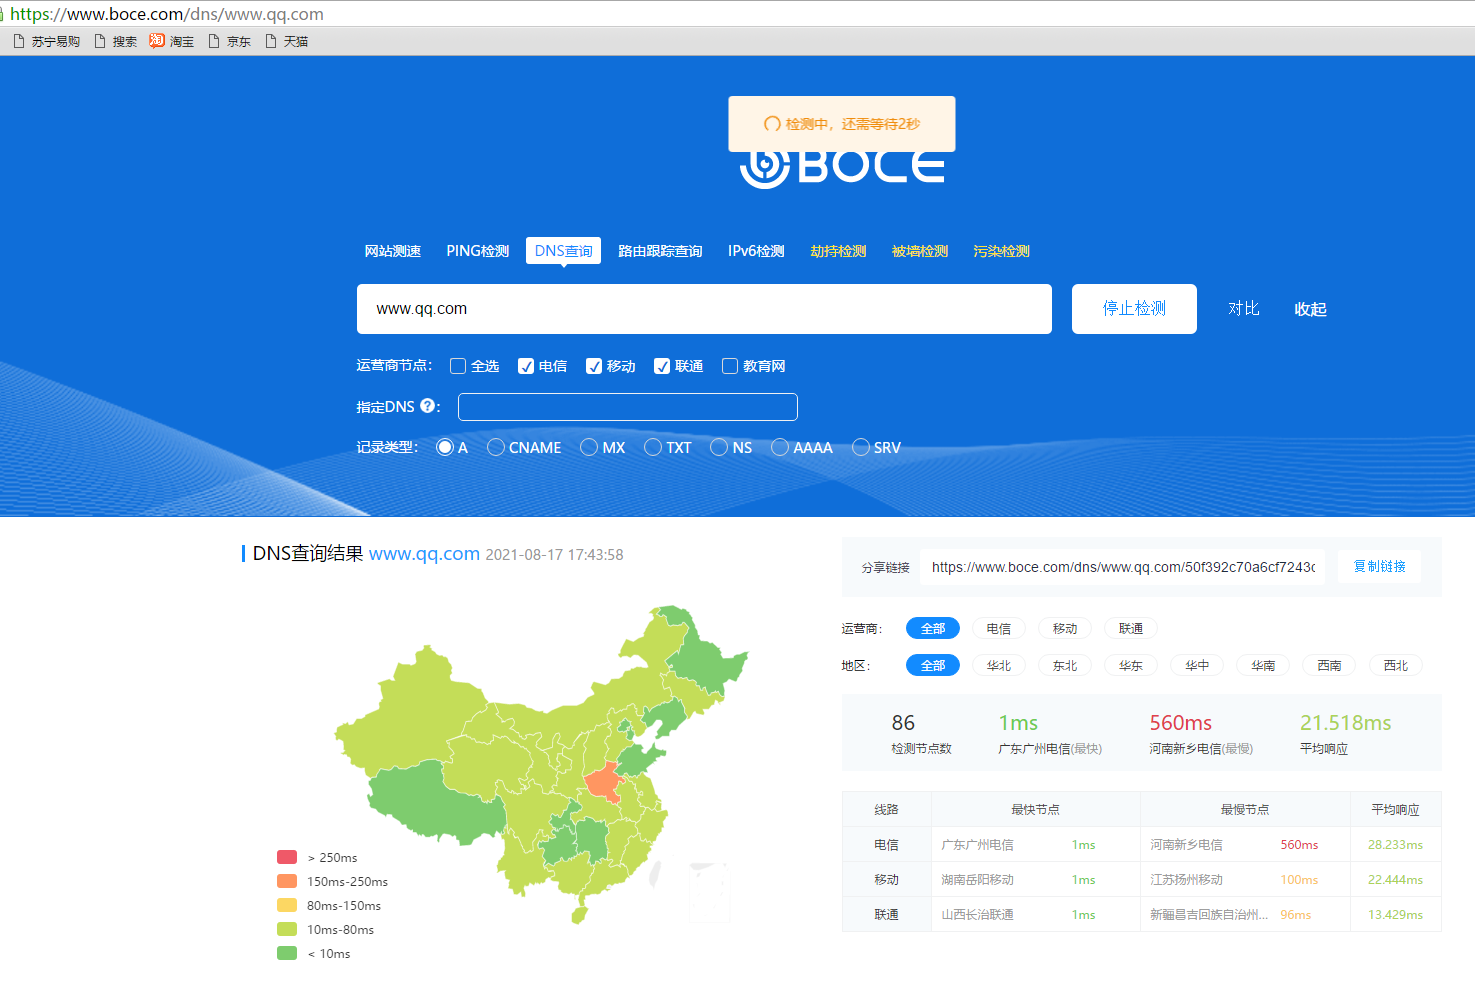Collapse options with 收起
The width and height of the screenshot is (1475, 986).
(x=1310, y=309)
